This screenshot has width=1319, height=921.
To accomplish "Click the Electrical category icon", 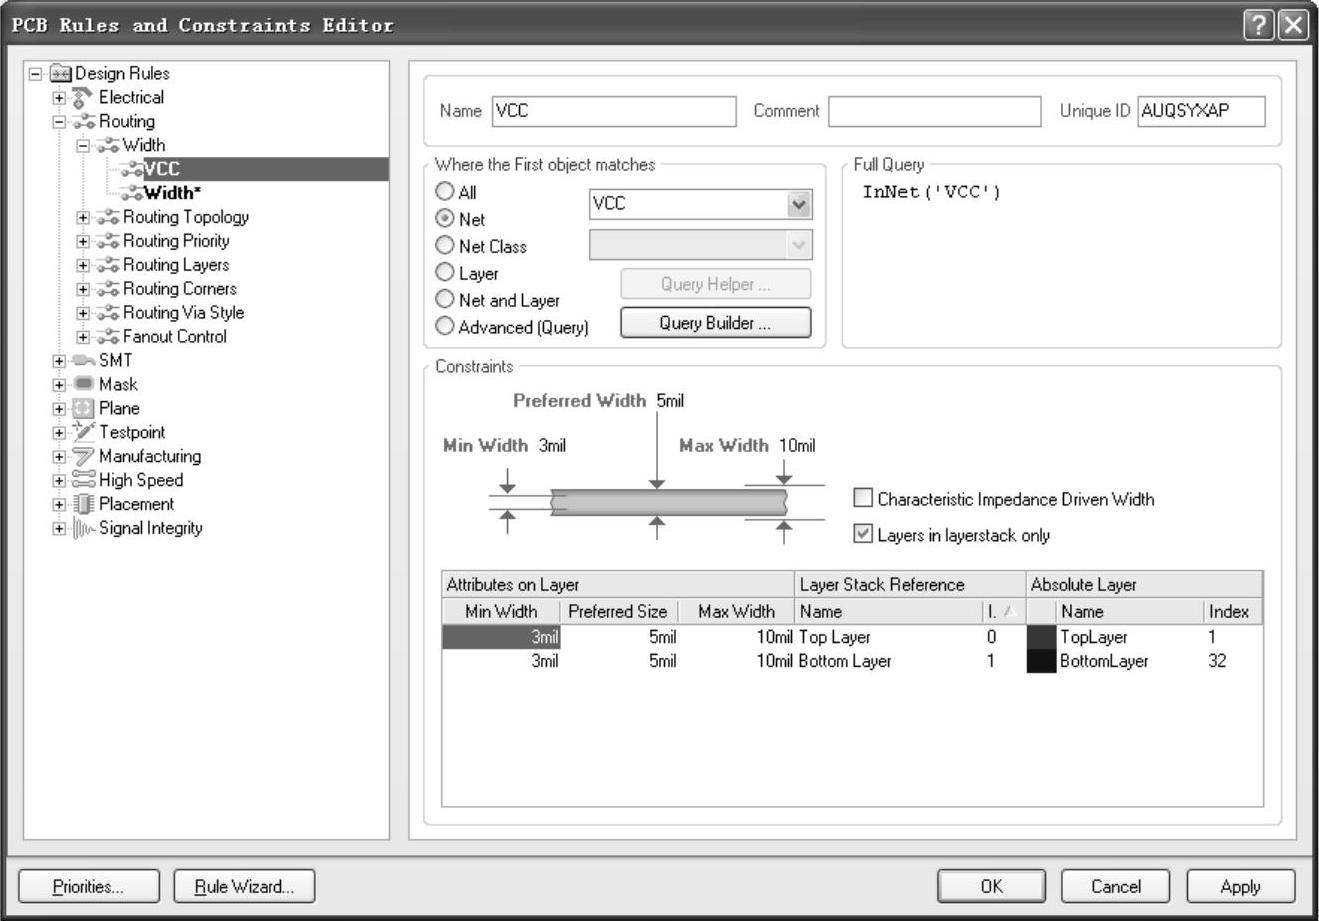I will point(84,98).
